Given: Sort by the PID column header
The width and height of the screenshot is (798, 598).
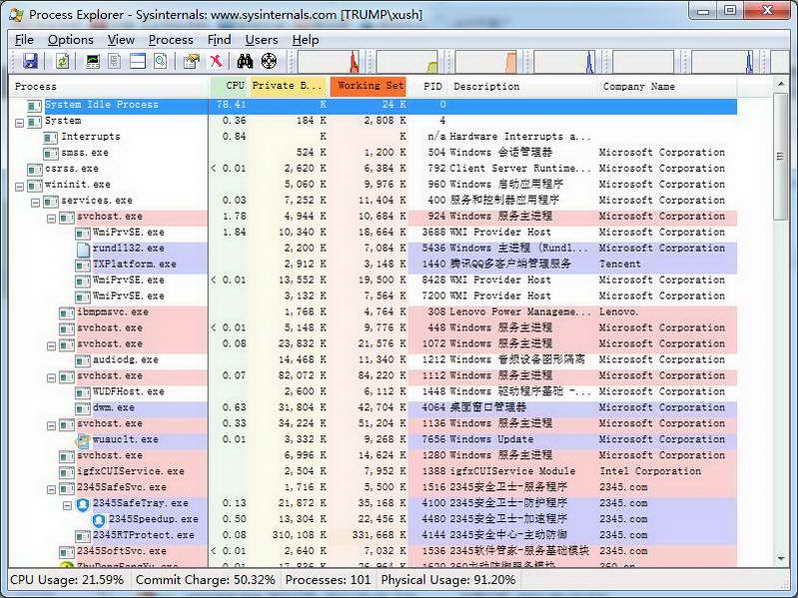Looking at the screenshot, I should point(430,87).
